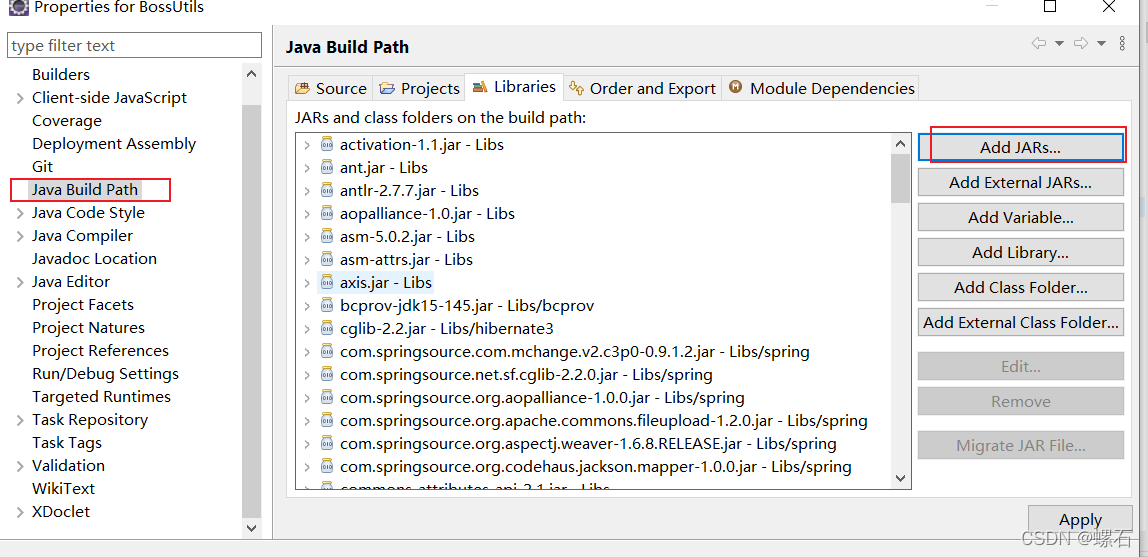Open the three-dot view menu icon
The width and height of the screenshot is (1148, 557).
[1122, 44]
